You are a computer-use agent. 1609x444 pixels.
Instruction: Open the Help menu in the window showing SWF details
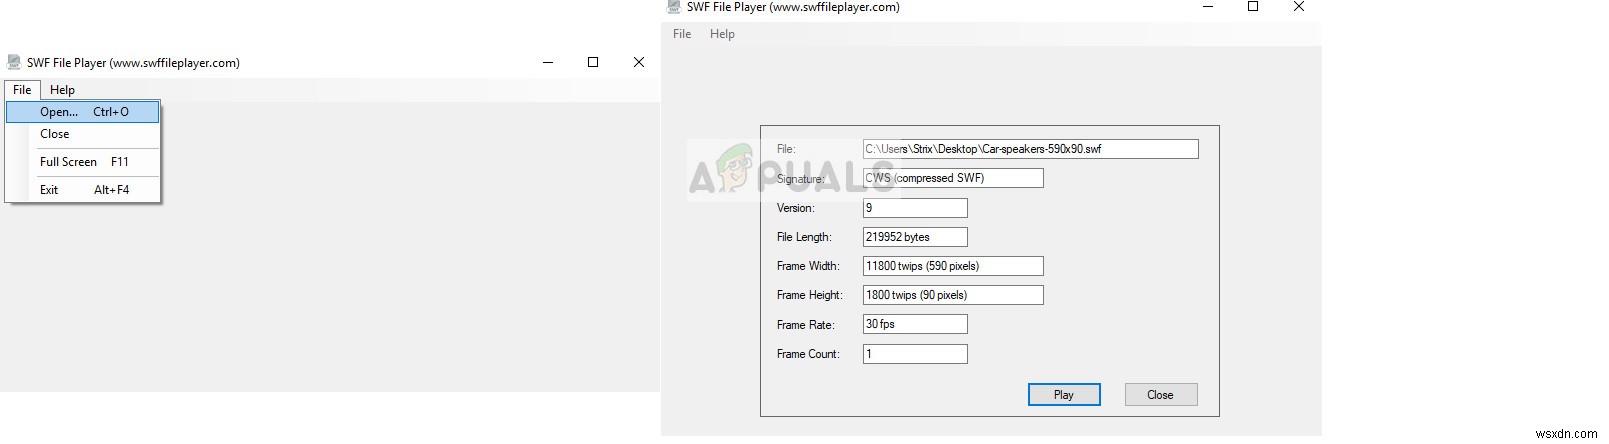pyautogui.click(x=722, y=34)
